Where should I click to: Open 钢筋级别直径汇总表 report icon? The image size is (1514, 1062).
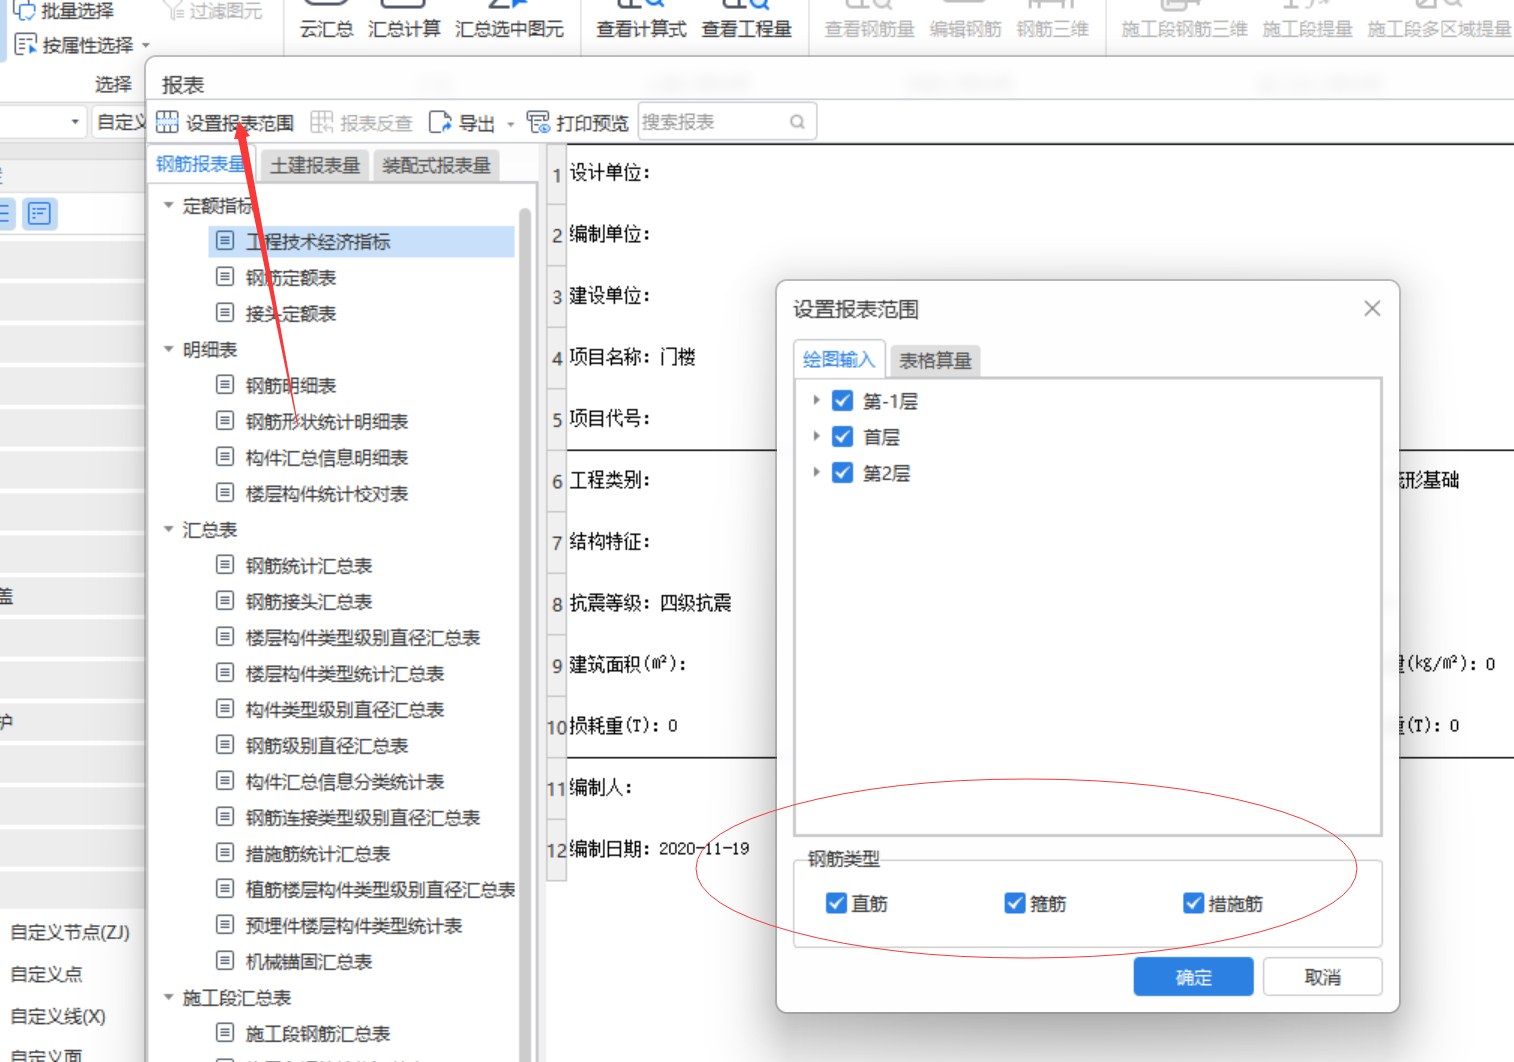coord(225,744)
